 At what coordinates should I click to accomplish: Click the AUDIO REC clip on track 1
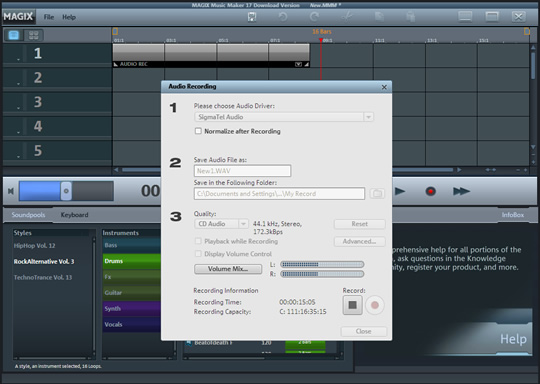211,55
